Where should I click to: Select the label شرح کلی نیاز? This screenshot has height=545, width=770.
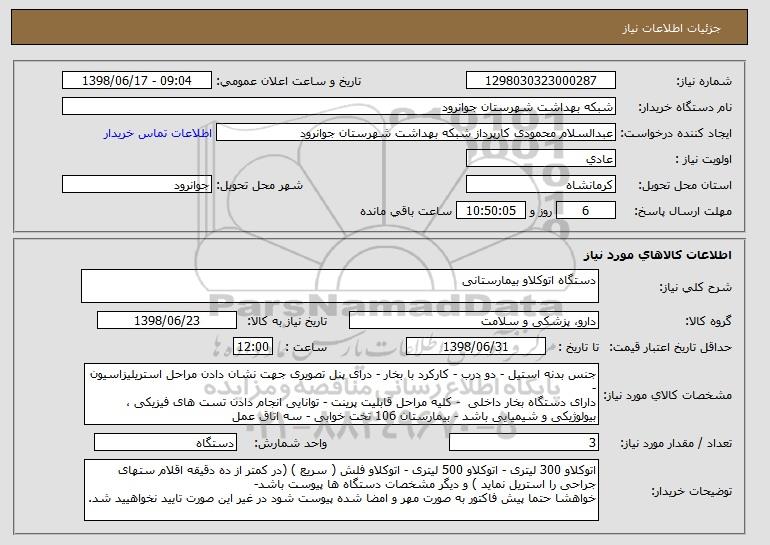pyautogui.click(x=695, y=287)
